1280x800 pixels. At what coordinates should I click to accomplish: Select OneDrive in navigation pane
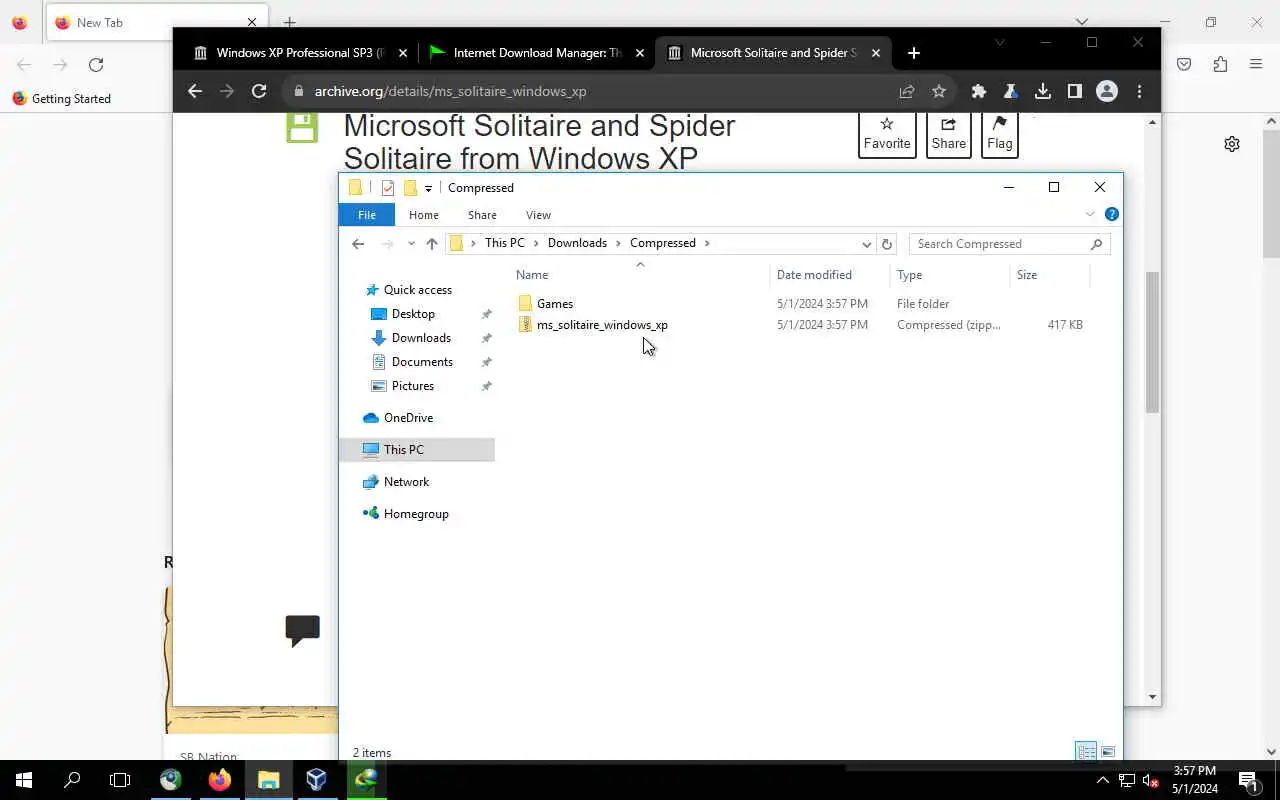click(x=408, y=418)
